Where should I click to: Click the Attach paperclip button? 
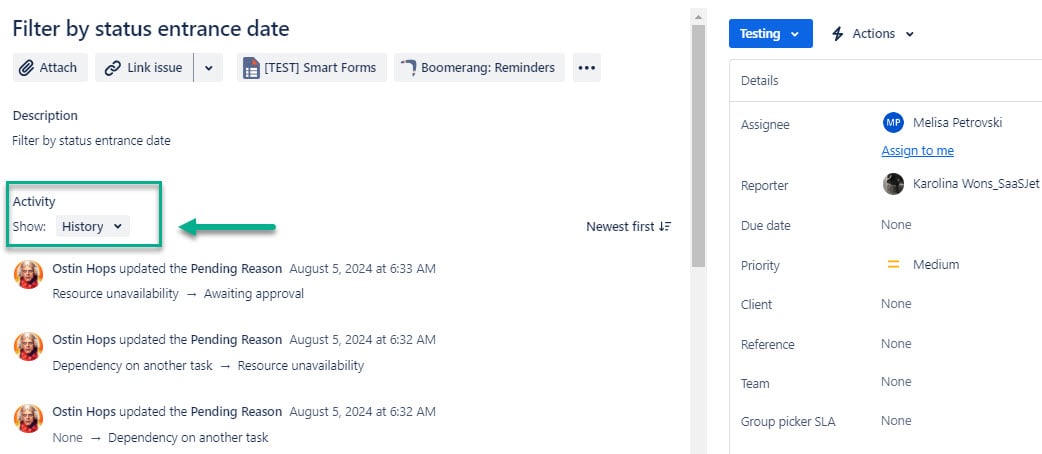[50, 68]
